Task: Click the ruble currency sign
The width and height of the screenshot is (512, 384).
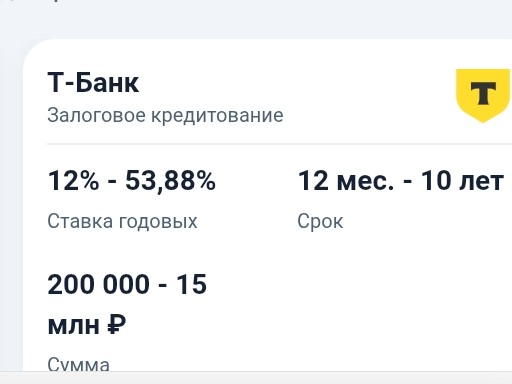Action: pyautogui.click(x=117, y=325)
